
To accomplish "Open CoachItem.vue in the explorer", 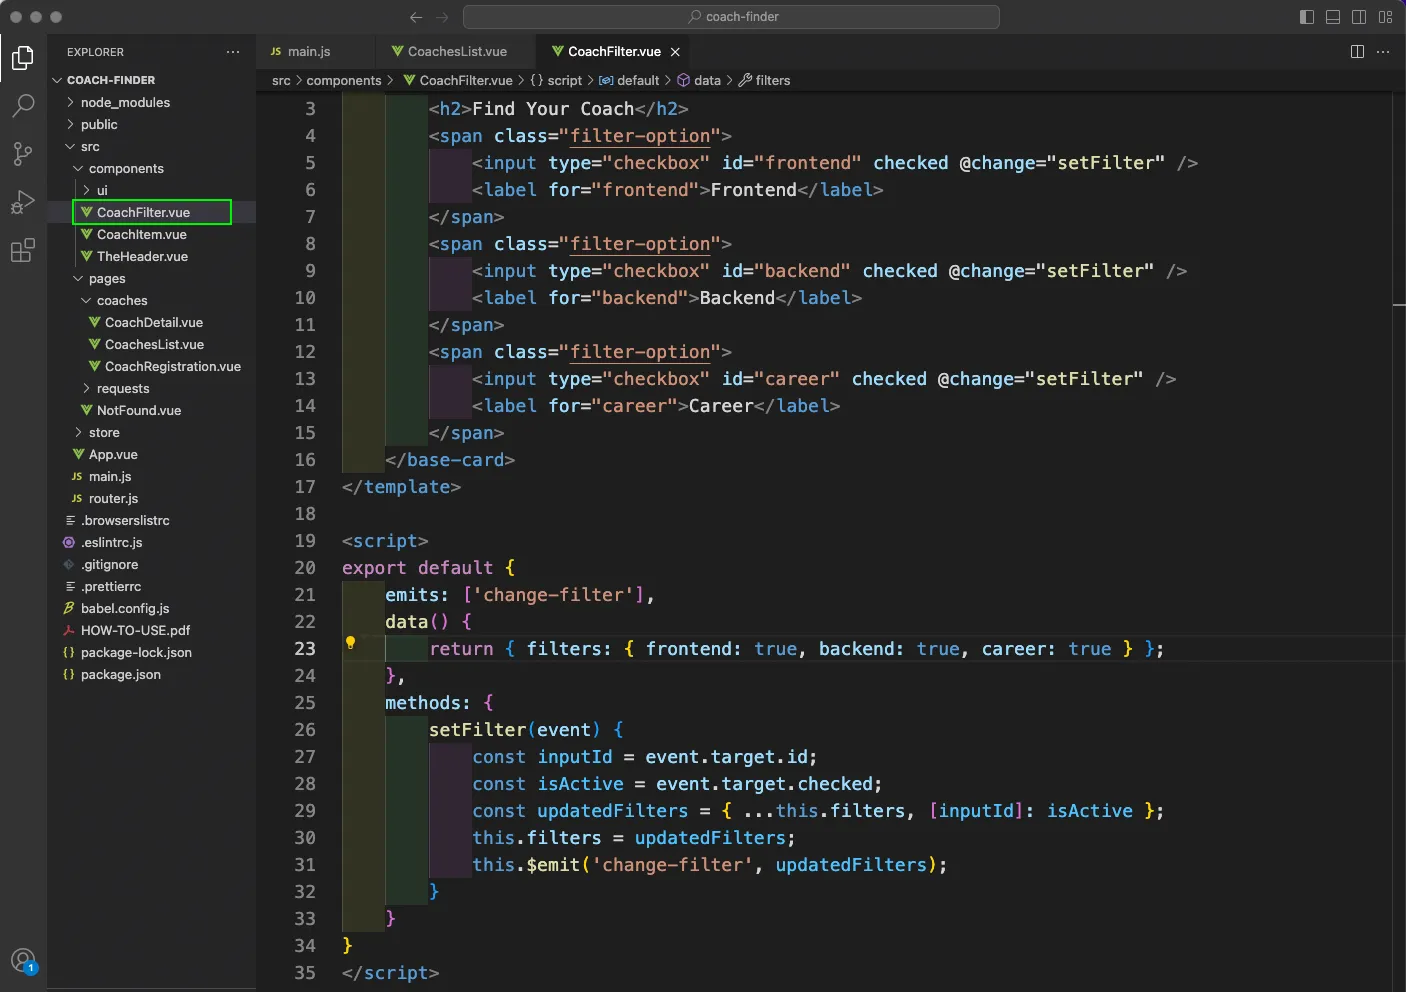I will (x=141, y=234).
